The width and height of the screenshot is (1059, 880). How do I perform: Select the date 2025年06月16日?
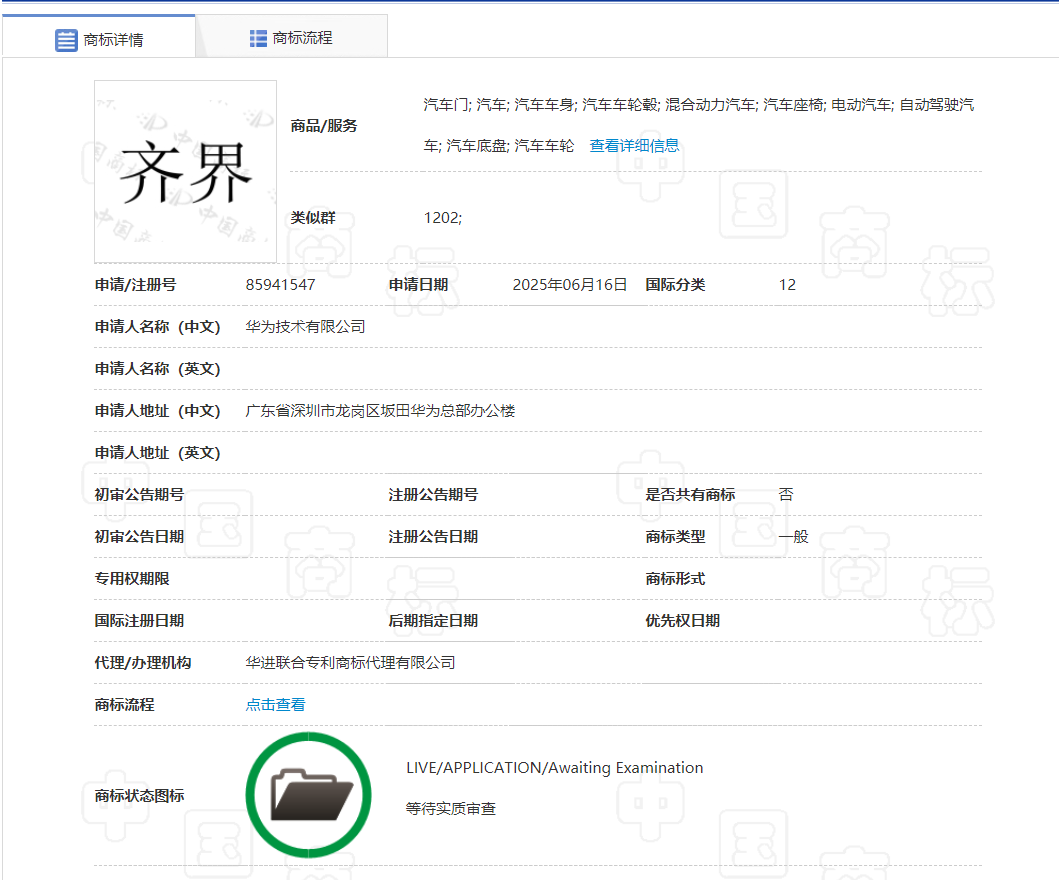[569, 285]
